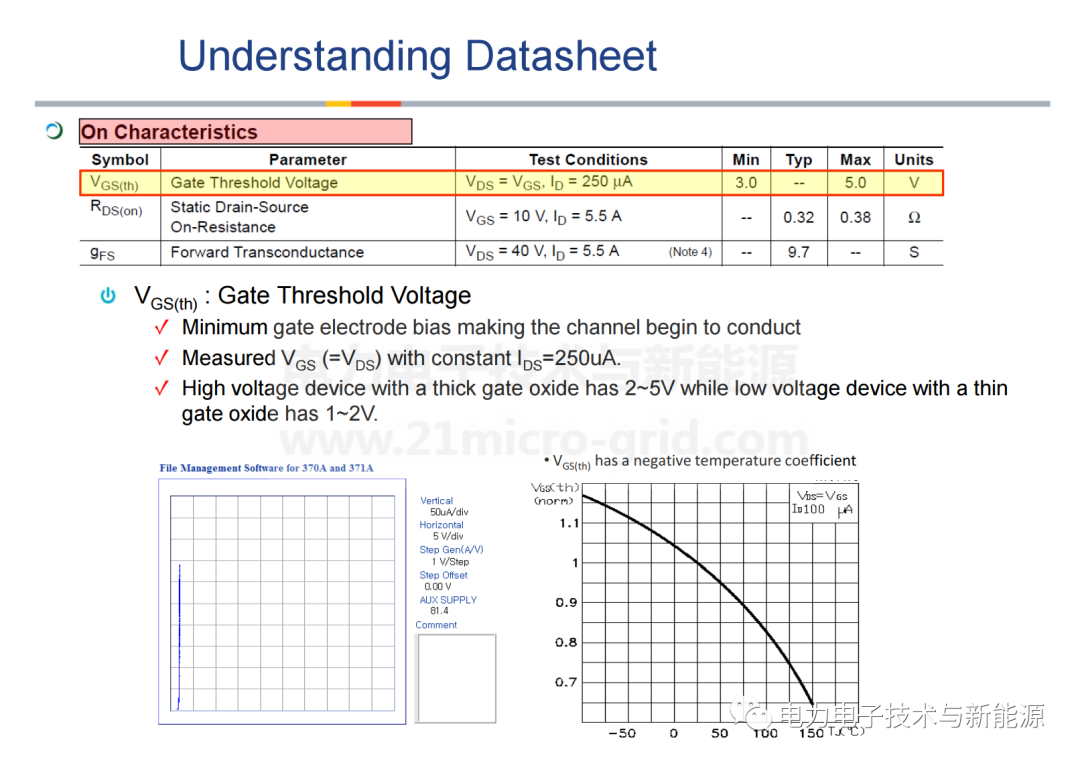Screen dimensions: 1080x763
Task: Click the red checkmark before 'Measured VGS'
Action: pyautogui.click(x=161, y=359)
